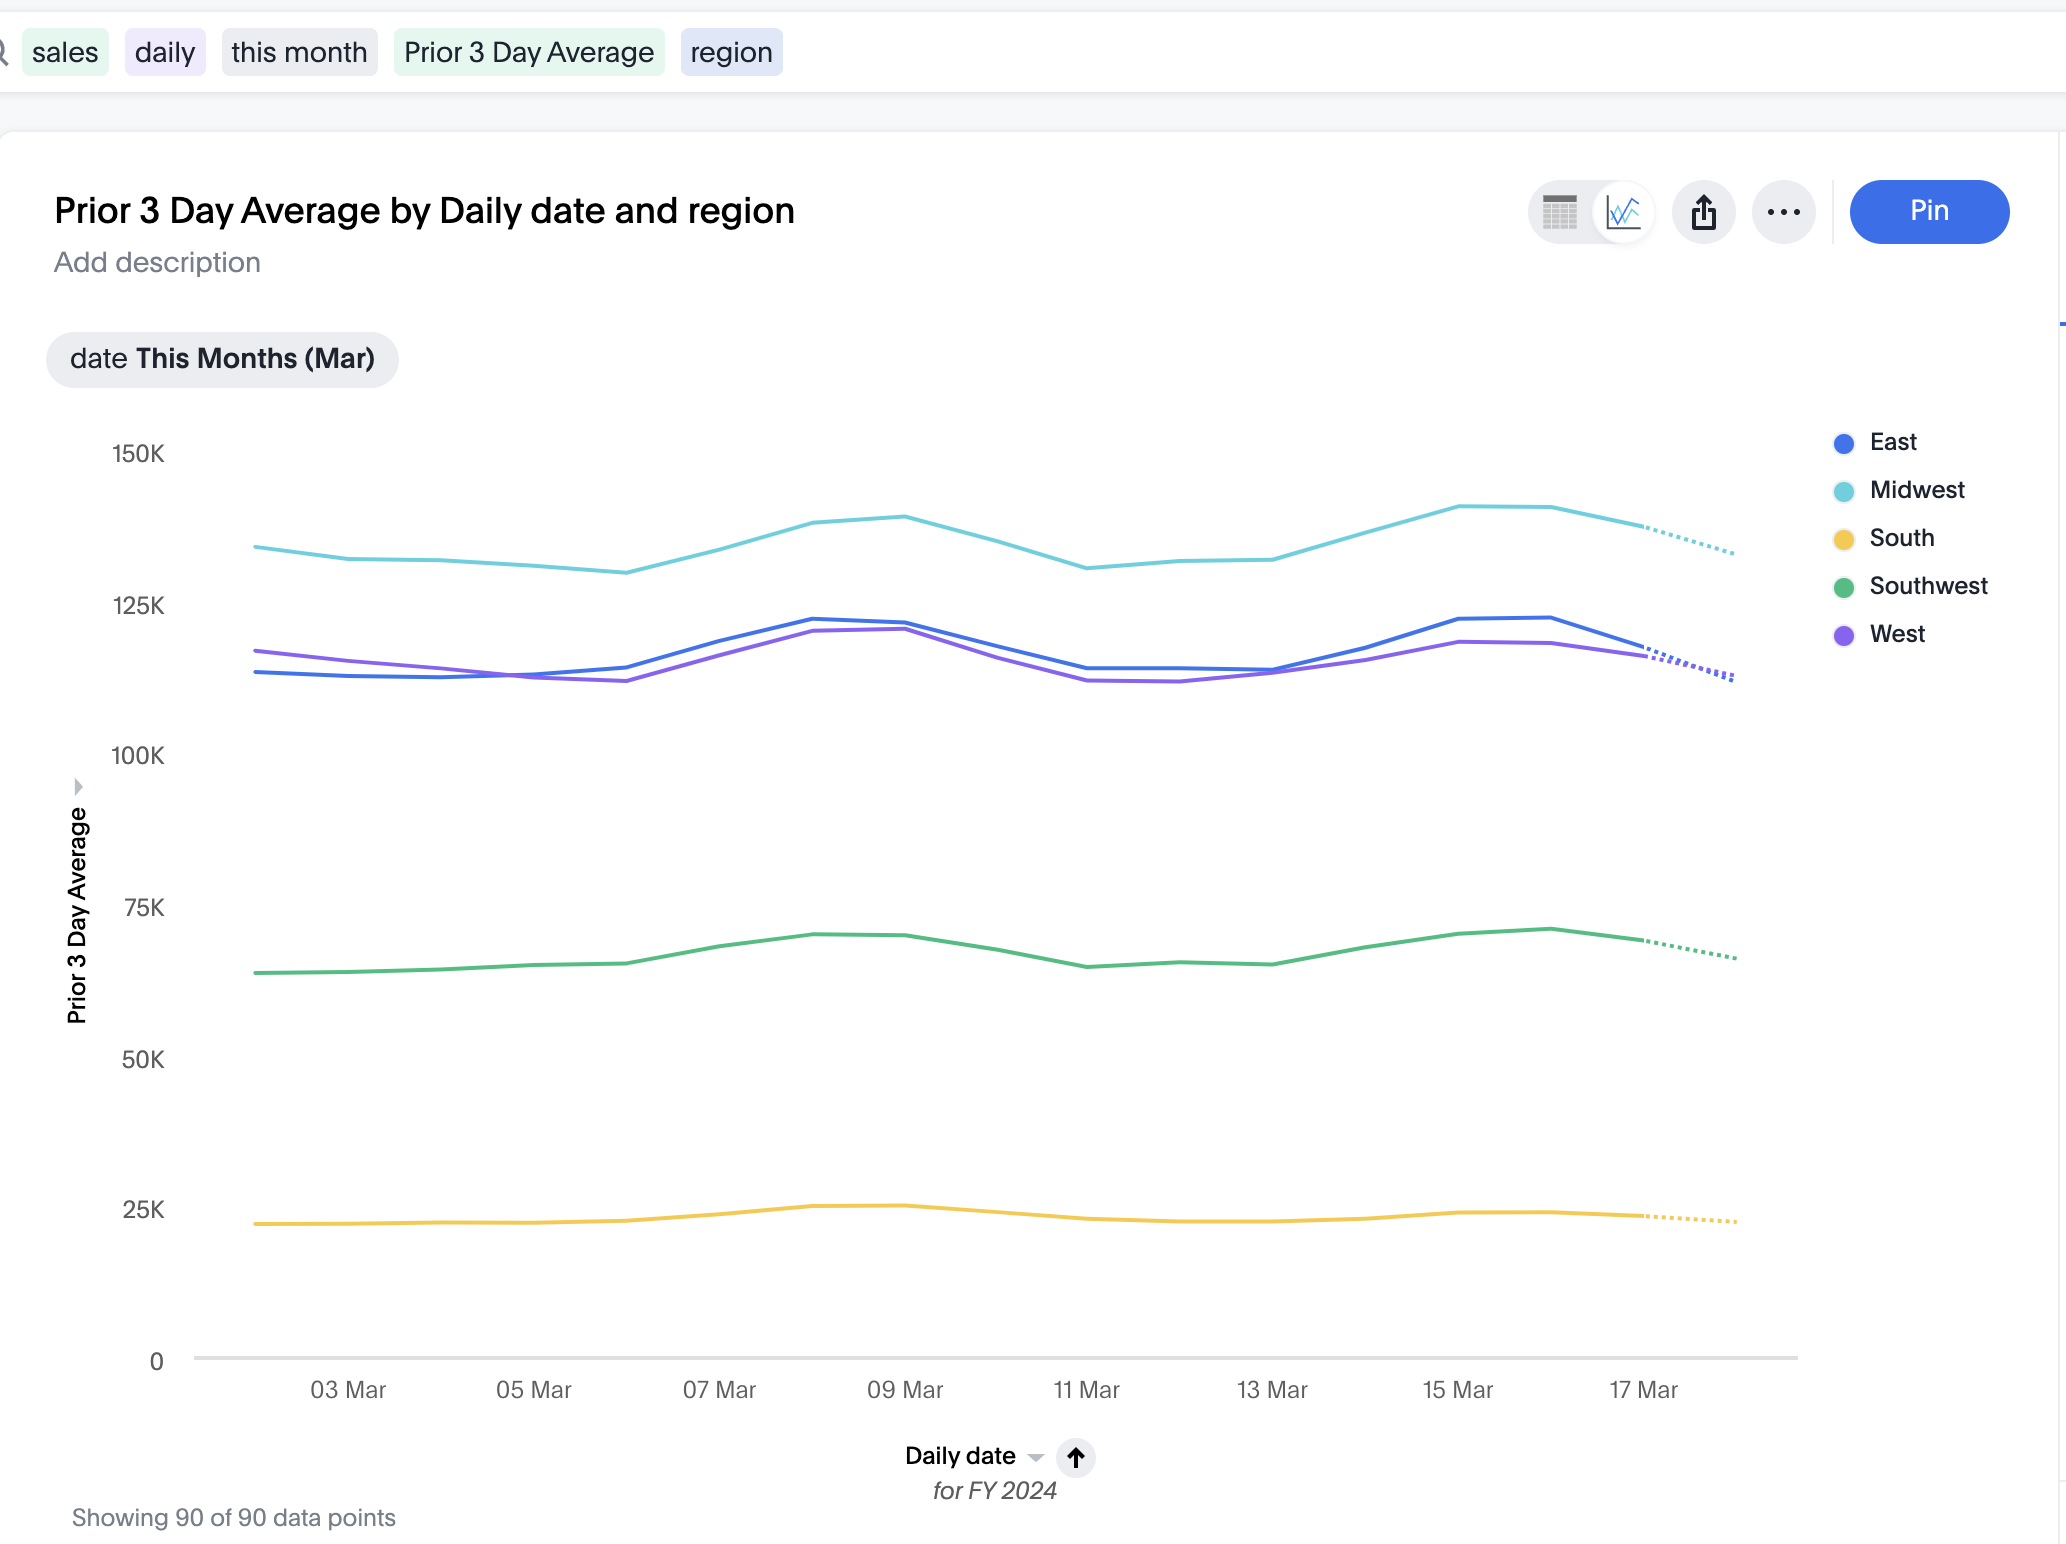Click the purple West legend swatch
This screenshot has height=1544, width=2066.
pyautogui.click(x=1843, y=634)
